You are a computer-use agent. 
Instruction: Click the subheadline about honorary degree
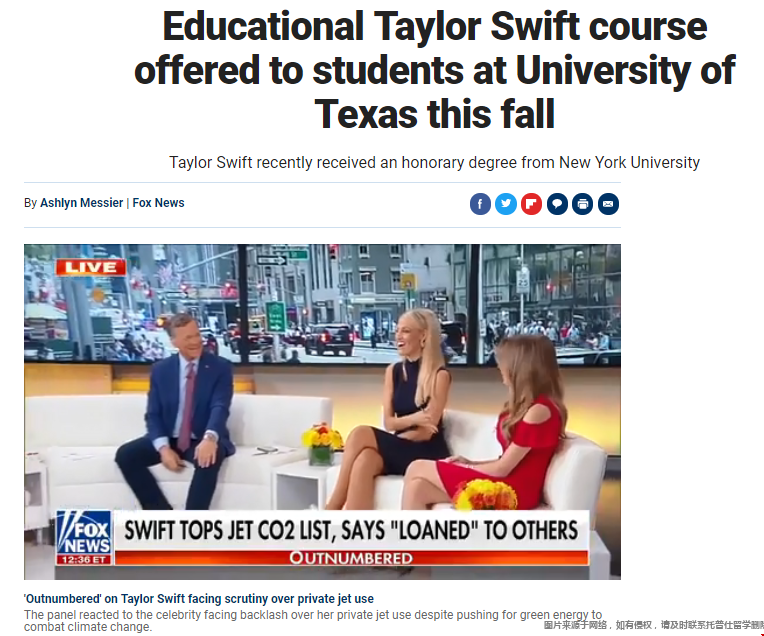(434, 162)
